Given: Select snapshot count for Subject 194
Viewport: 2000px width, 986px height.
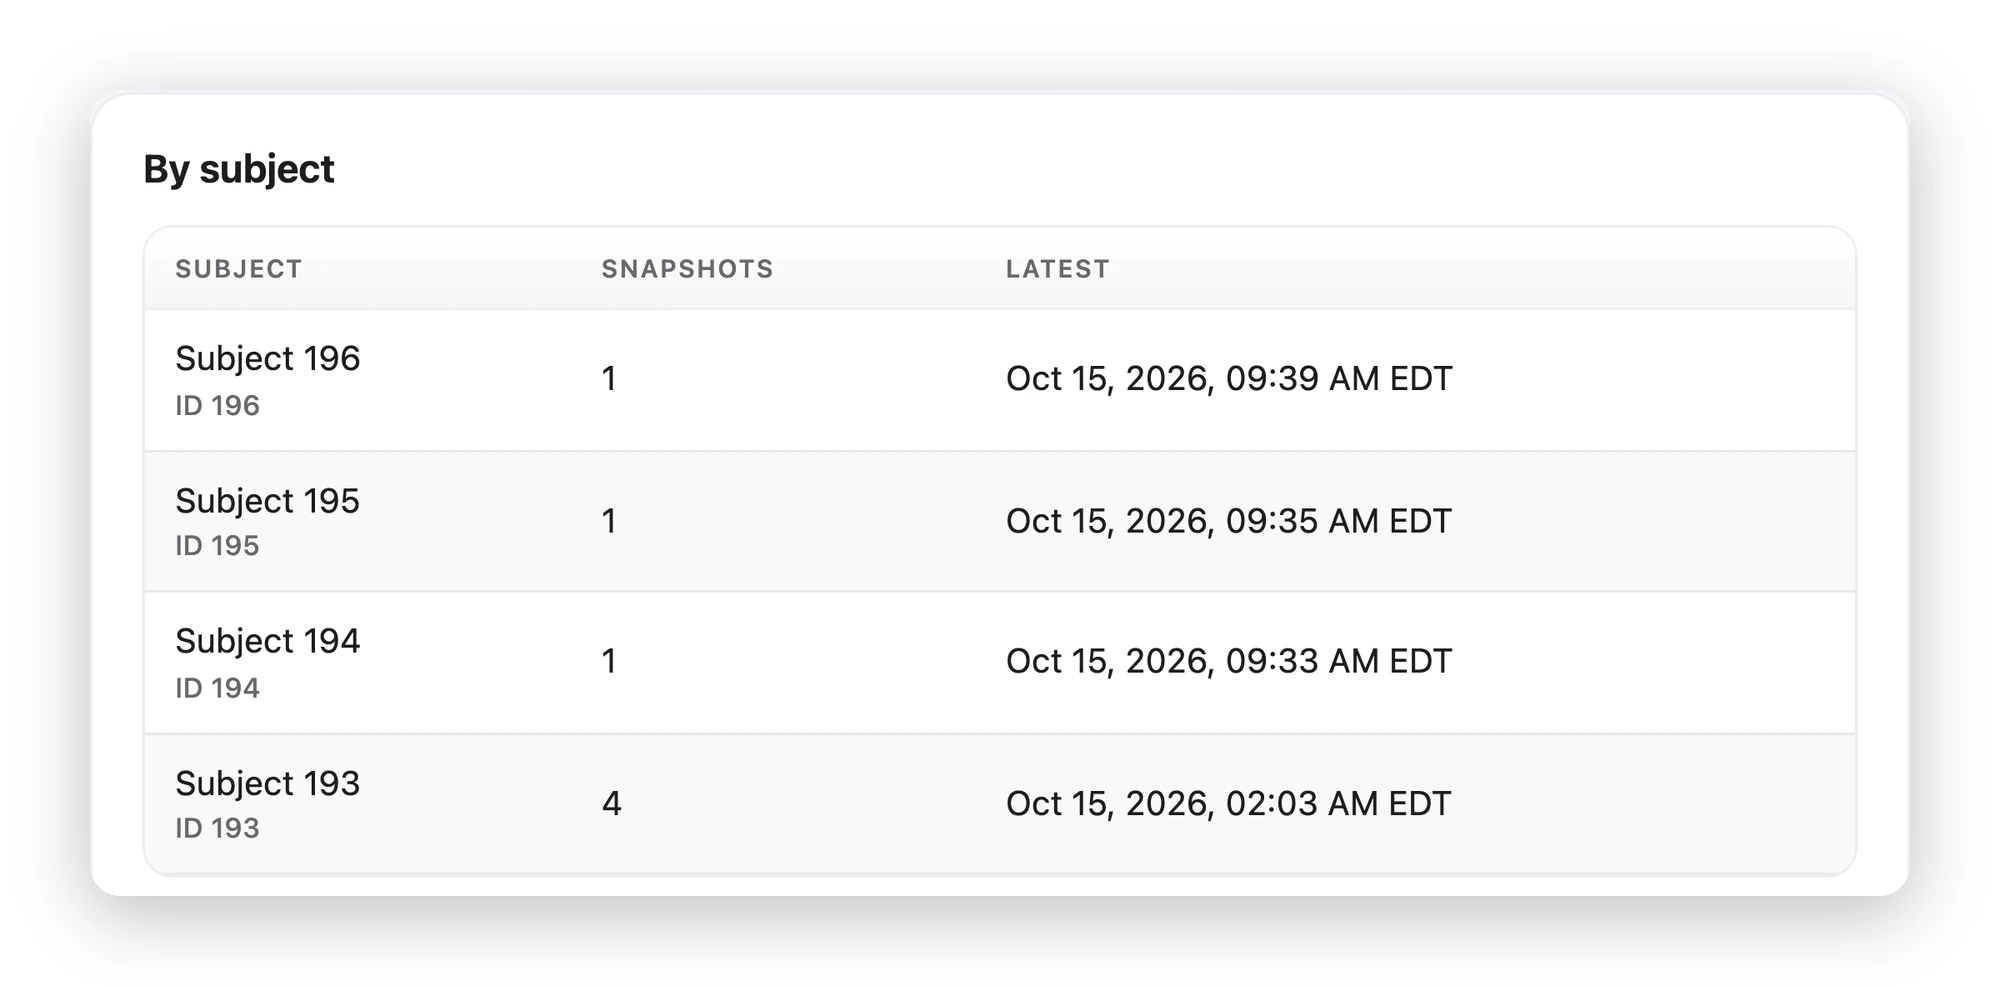Looking at the screenshot, I should (x=608, y=661).
